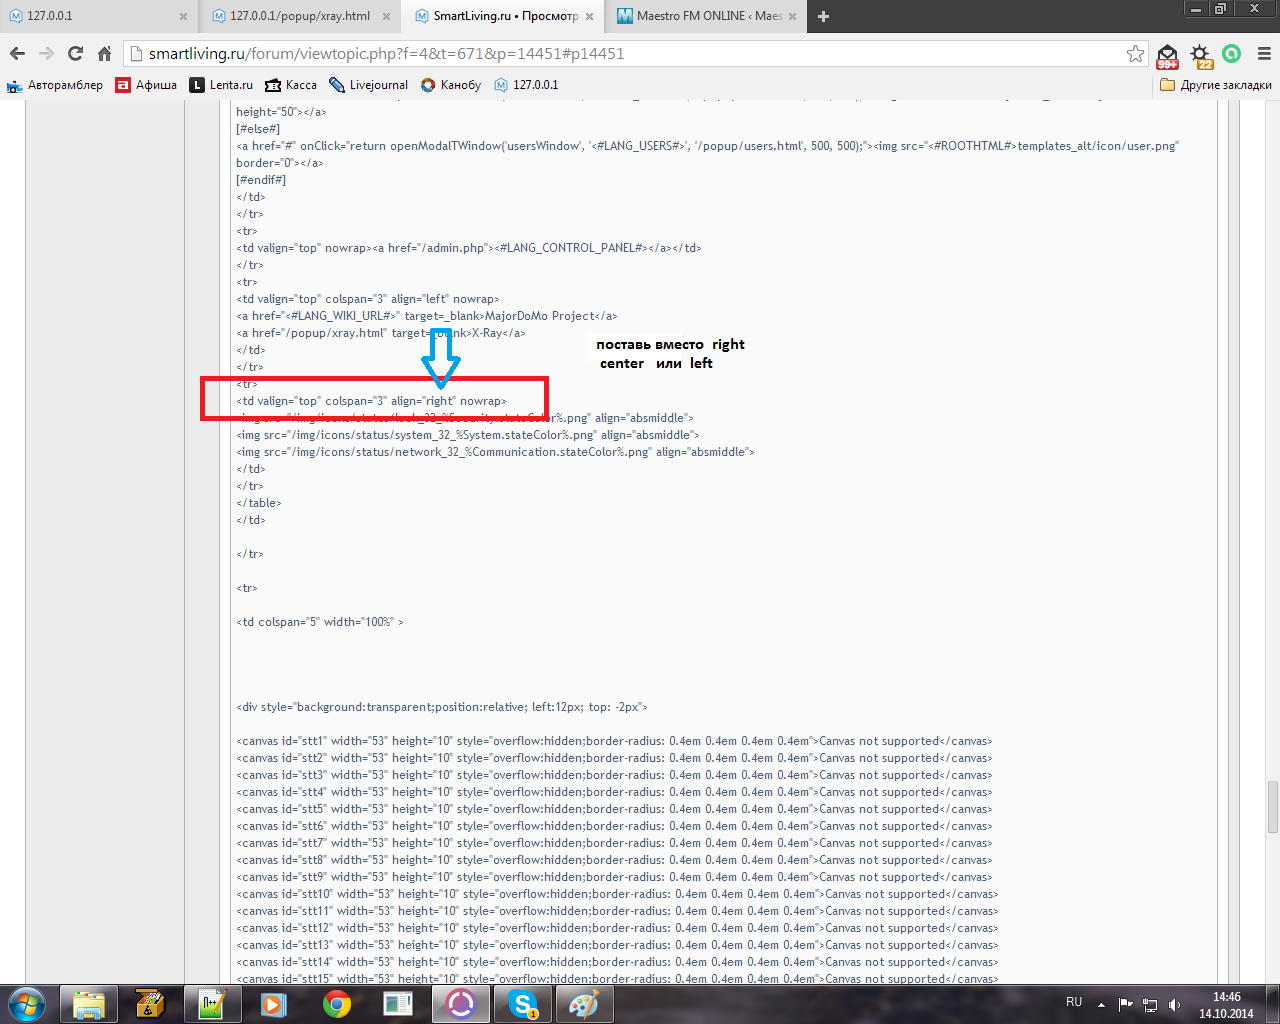The width and height of the screenshot is (1280, 1024).
Task: Reload the current page
Action: pos(75,53)
